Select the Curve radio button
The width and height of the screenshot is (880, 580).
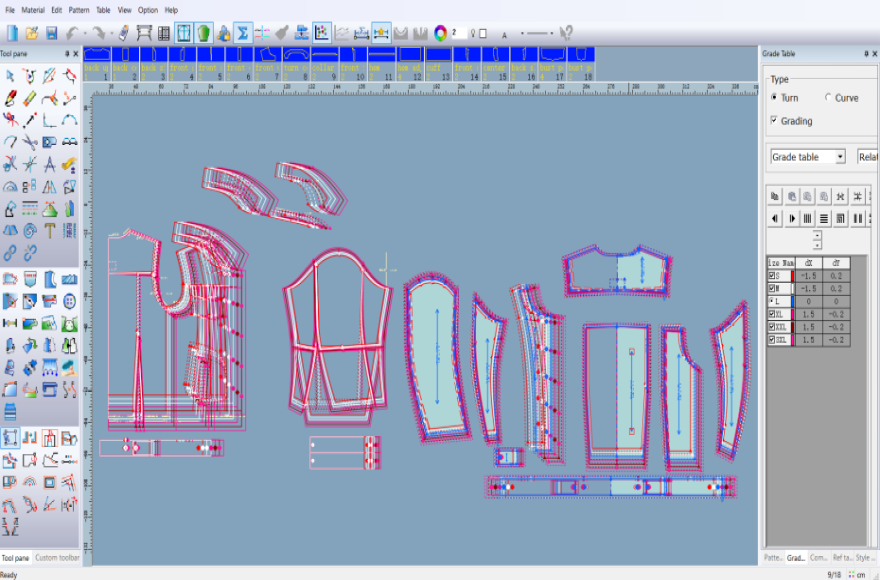(x=828, y=98)
